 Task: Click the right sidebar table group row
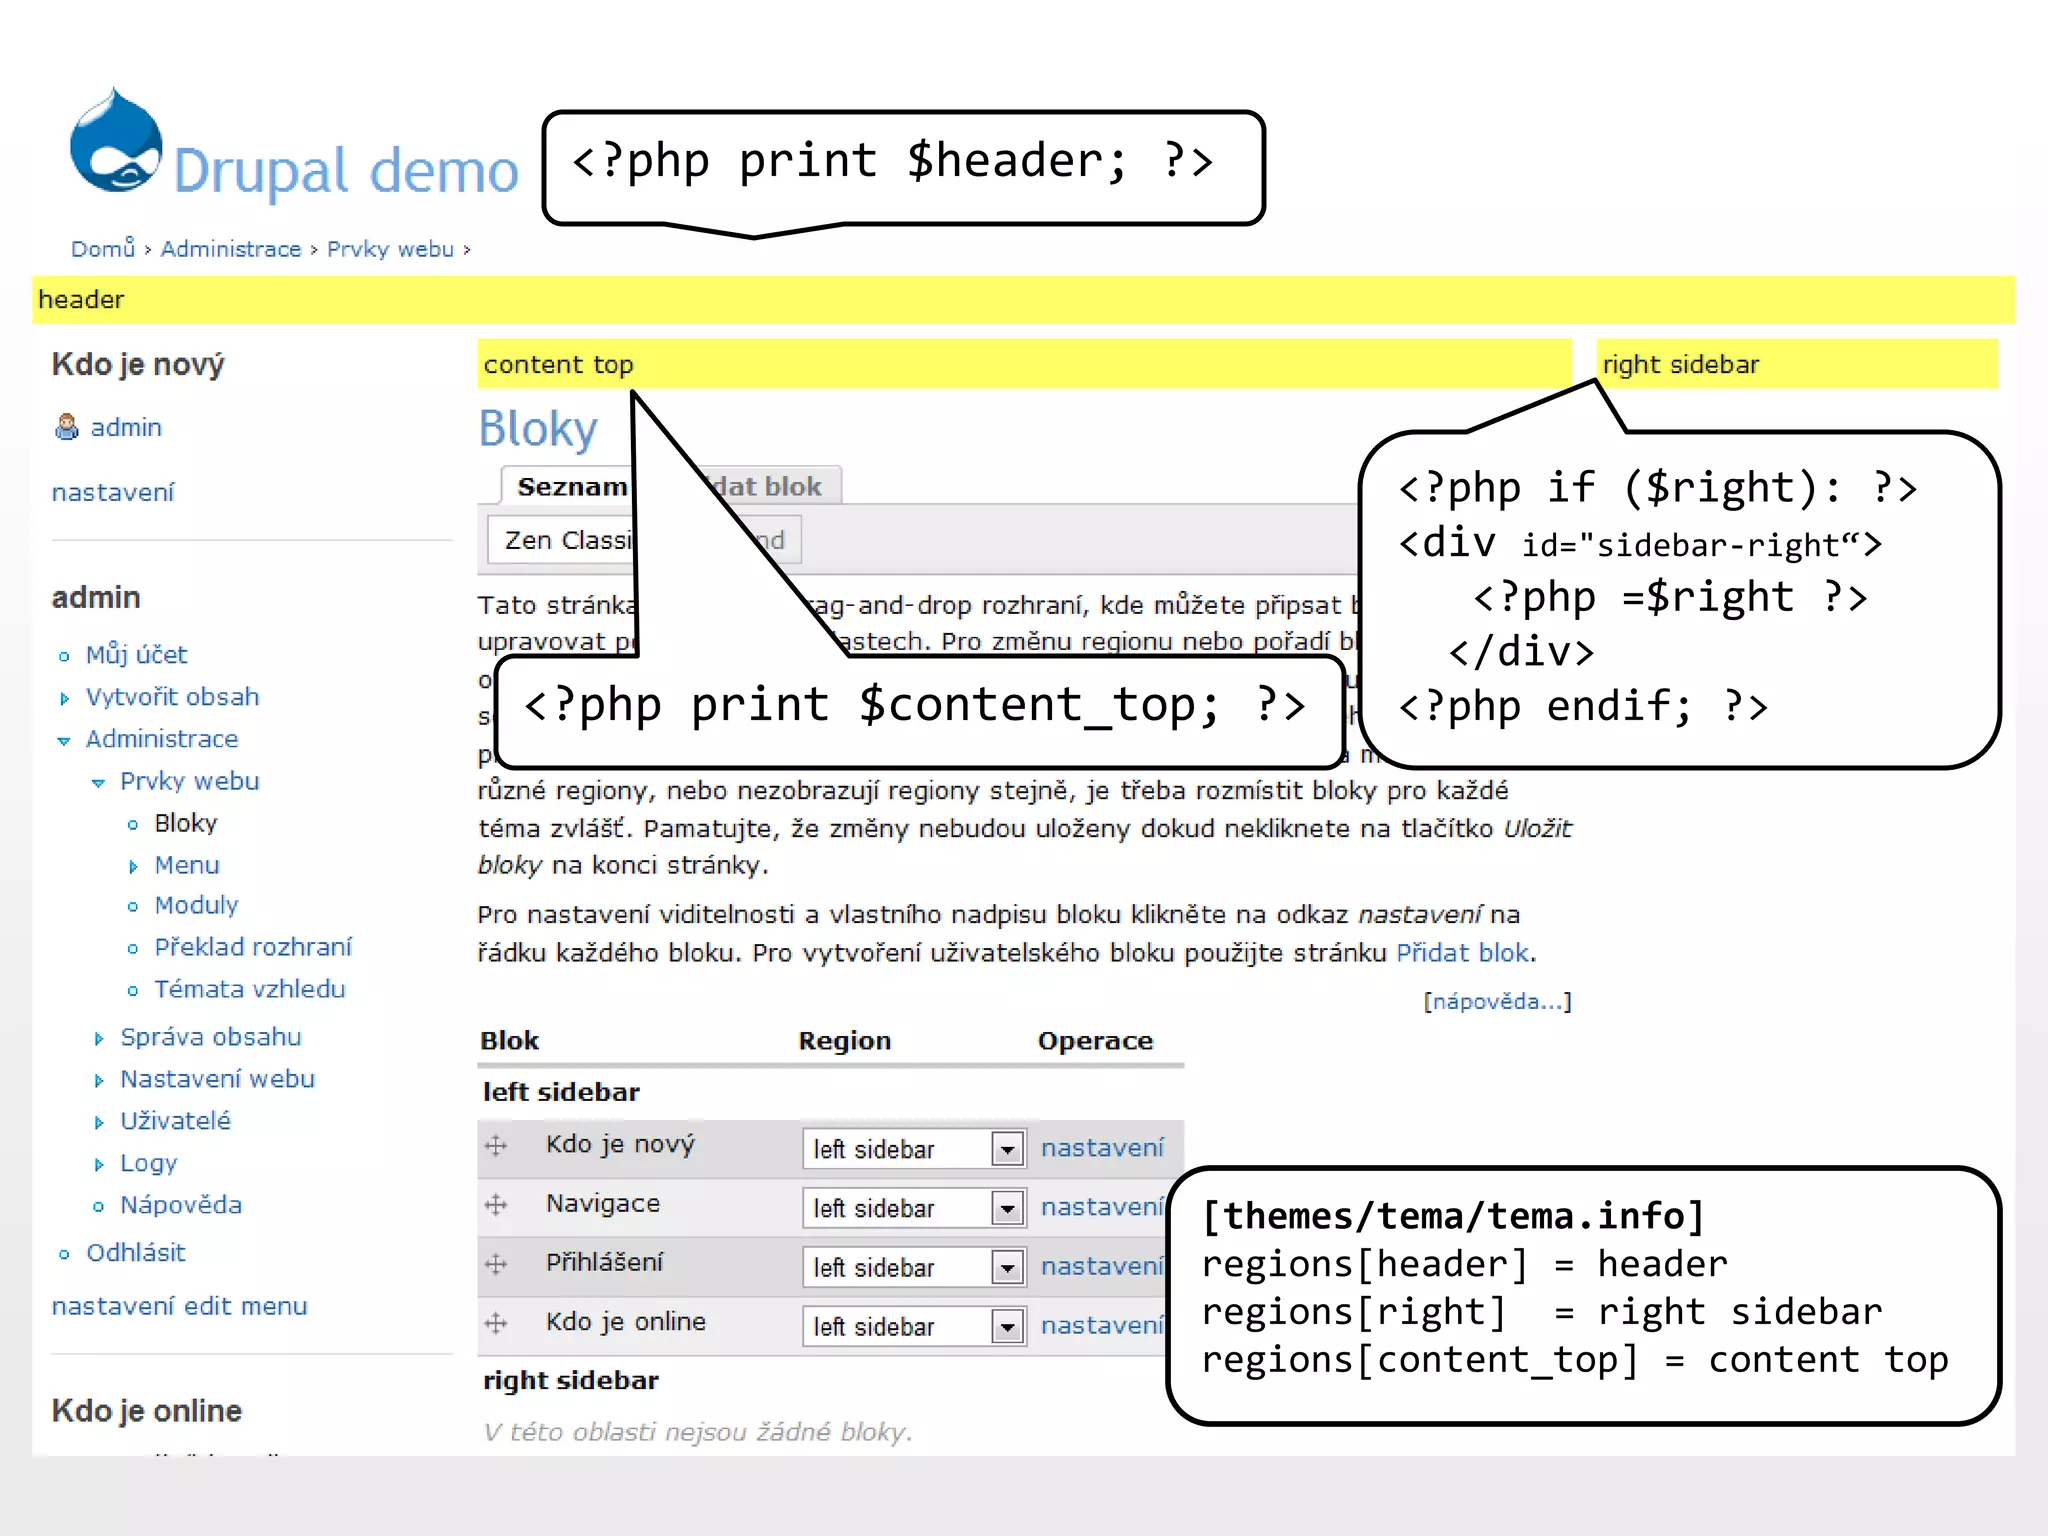pyautogui.click(x=830, y=1381)
